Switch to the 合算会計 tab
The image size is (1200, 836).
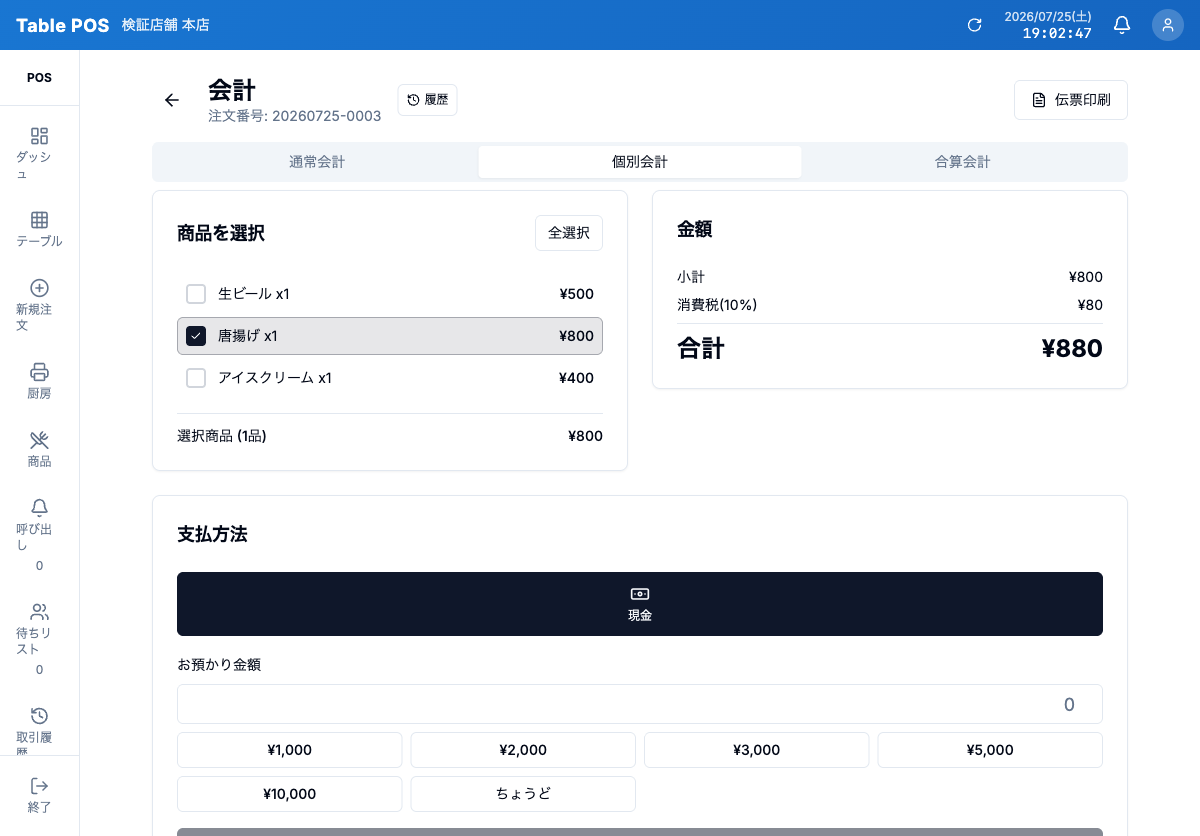963,162
